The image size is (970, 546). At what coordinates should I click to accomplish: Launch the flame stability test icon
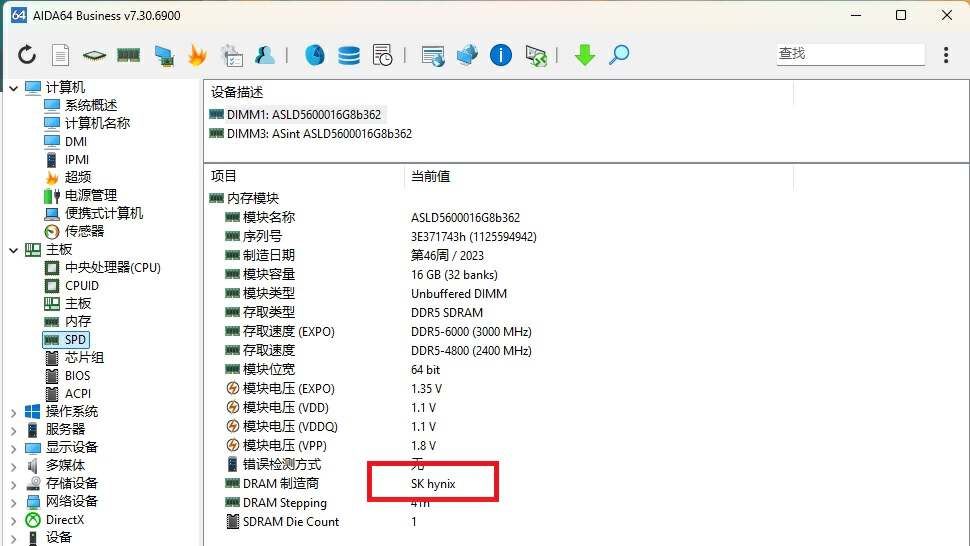tap(197, 55)
